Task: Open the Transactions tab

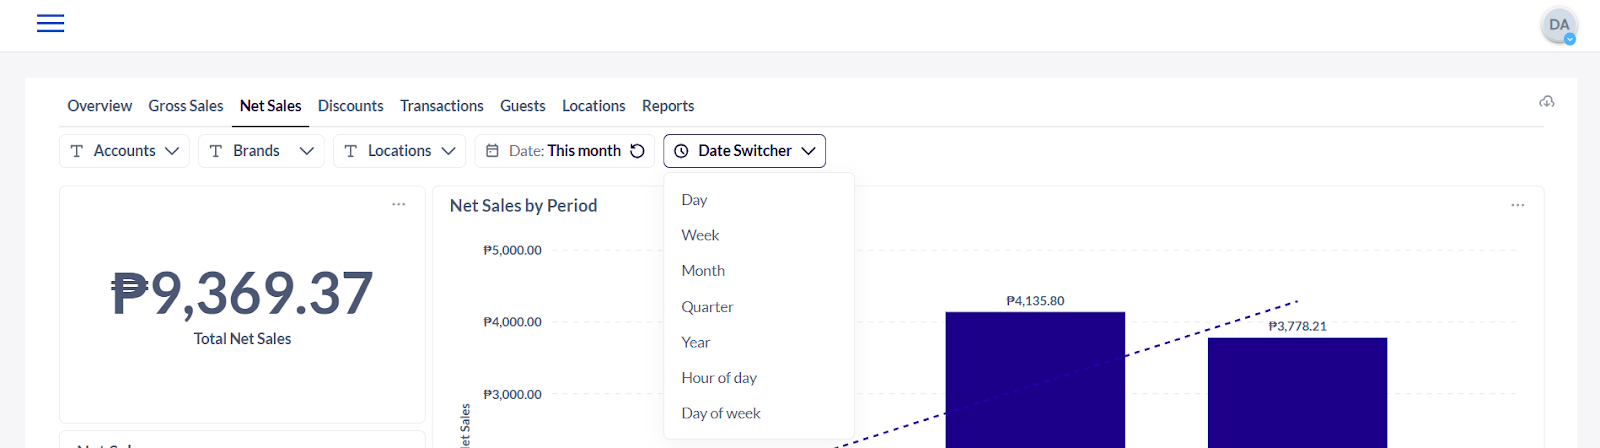Action: [441, 106]
